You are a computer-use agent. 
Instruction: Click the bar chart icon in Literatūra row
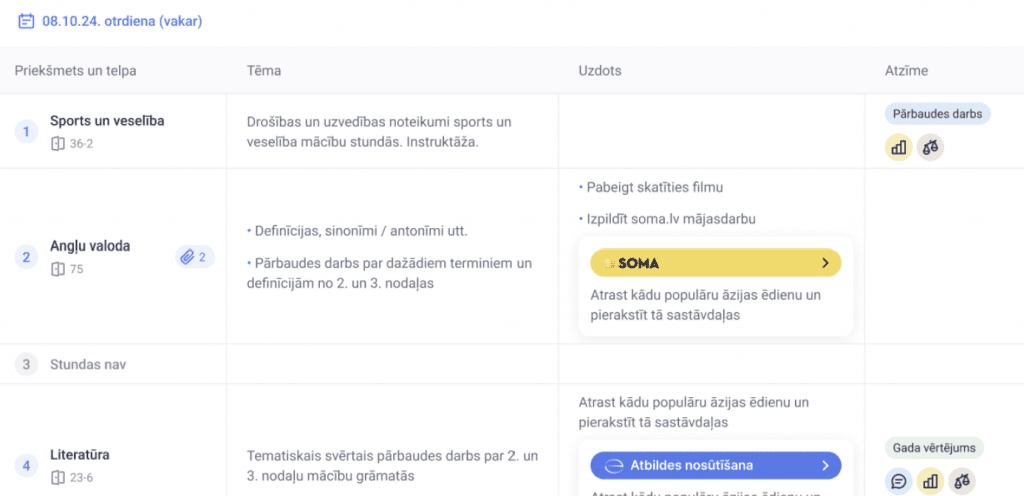click(x=931, y=482)
